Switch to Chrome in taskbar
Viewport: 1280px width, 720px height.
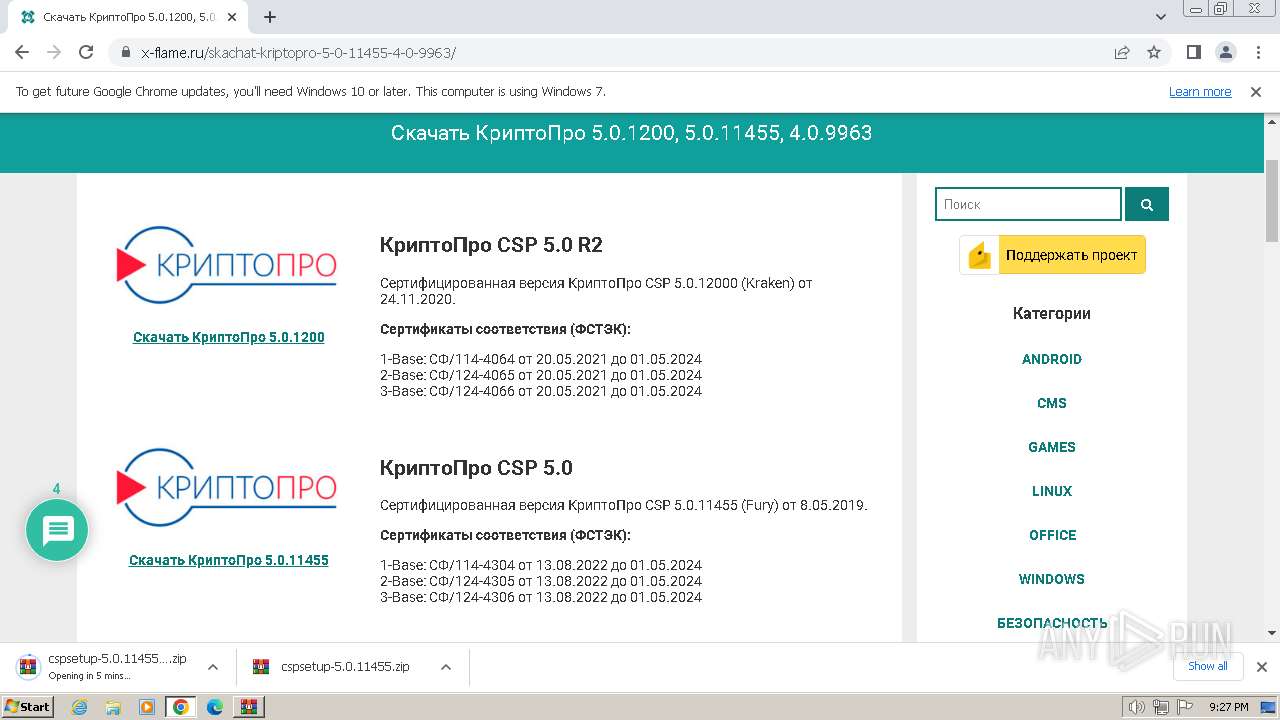[181, 707]
